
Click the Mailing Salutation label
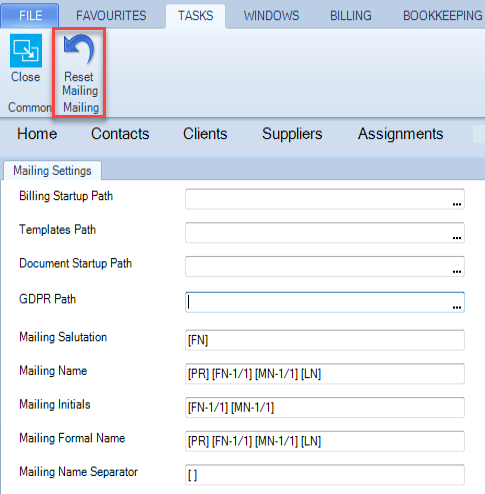[x=63, y=337]
